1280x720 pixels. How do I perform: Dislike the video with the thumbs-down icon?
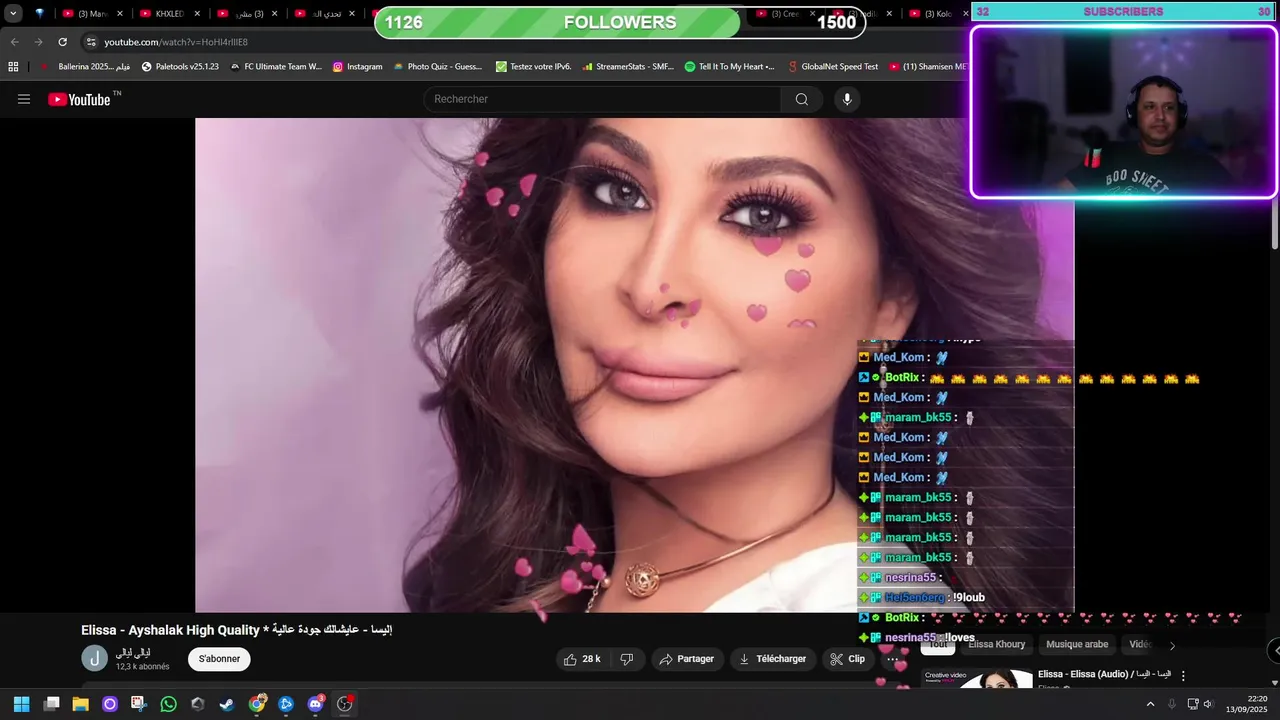point(627,659)
